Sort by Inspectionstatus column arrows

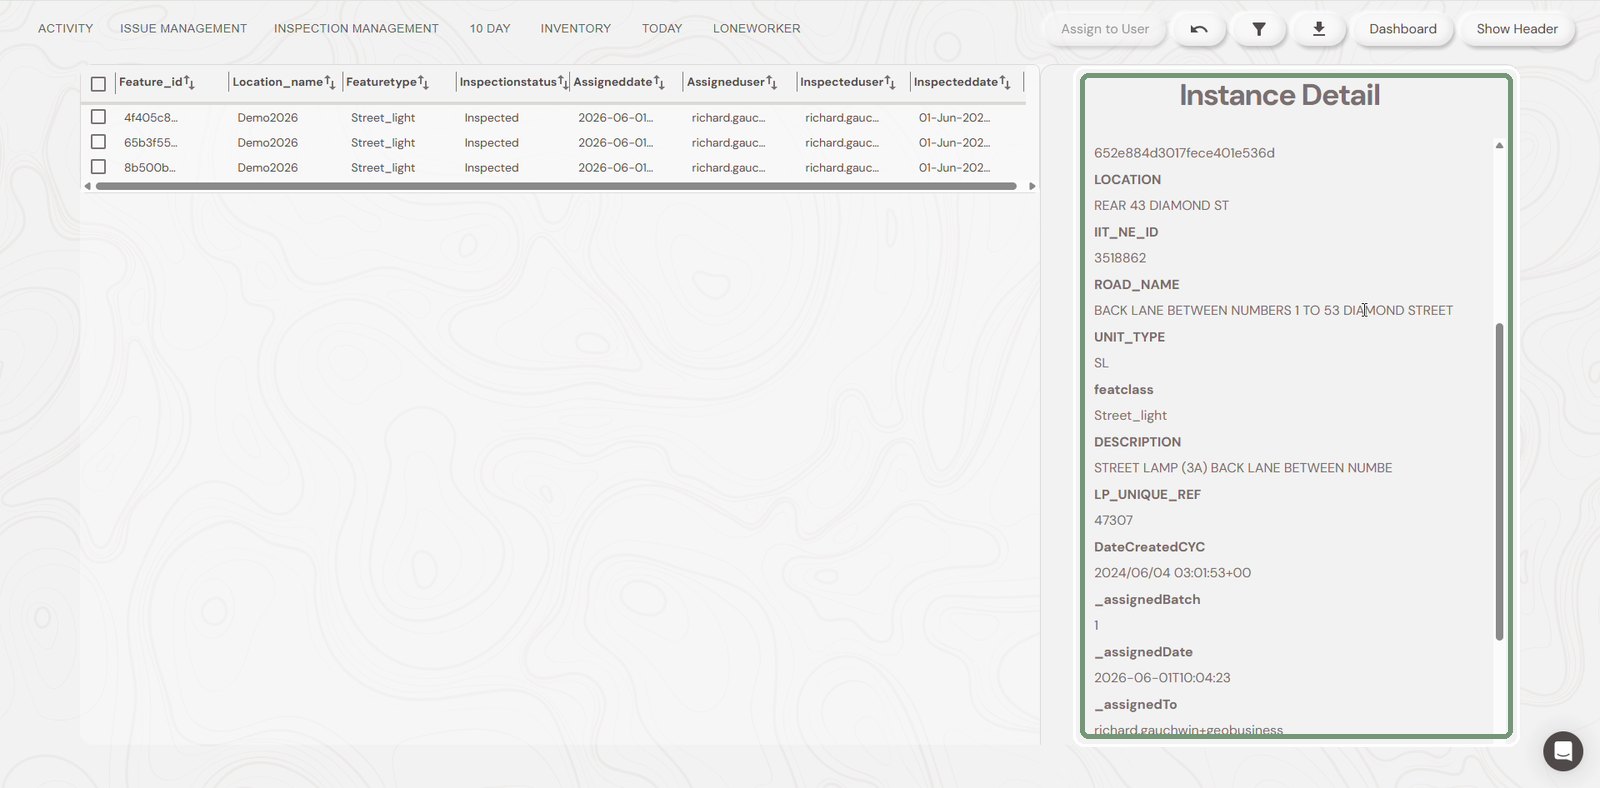[x=564, y=82]
